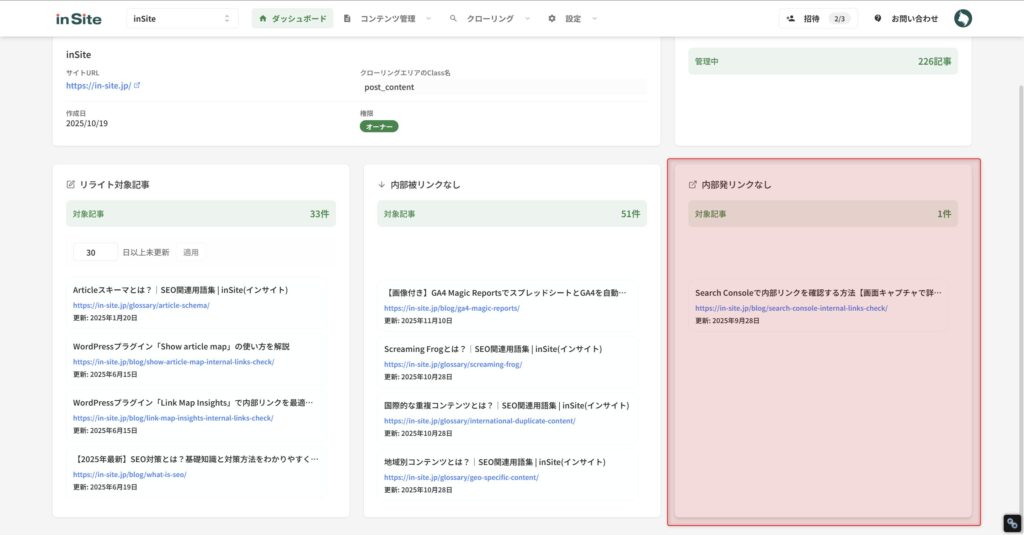Expand the 設定 chevron arrow

(594, 19)
